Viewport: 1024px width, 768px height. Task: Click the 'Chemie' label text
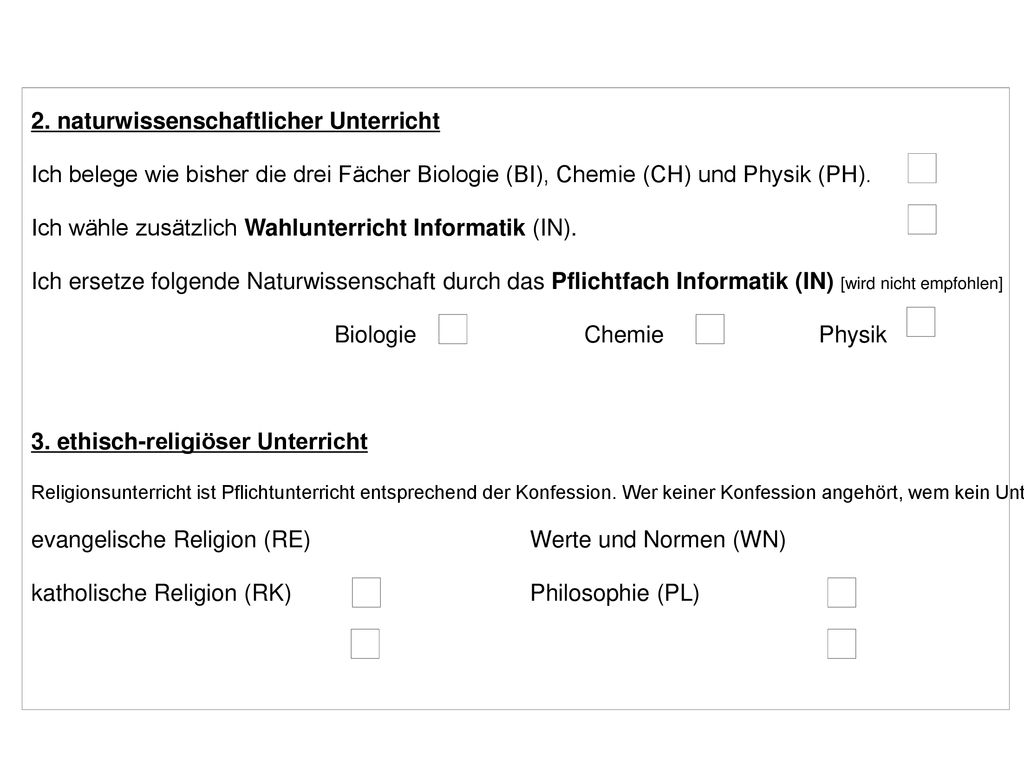pos(624,335)
